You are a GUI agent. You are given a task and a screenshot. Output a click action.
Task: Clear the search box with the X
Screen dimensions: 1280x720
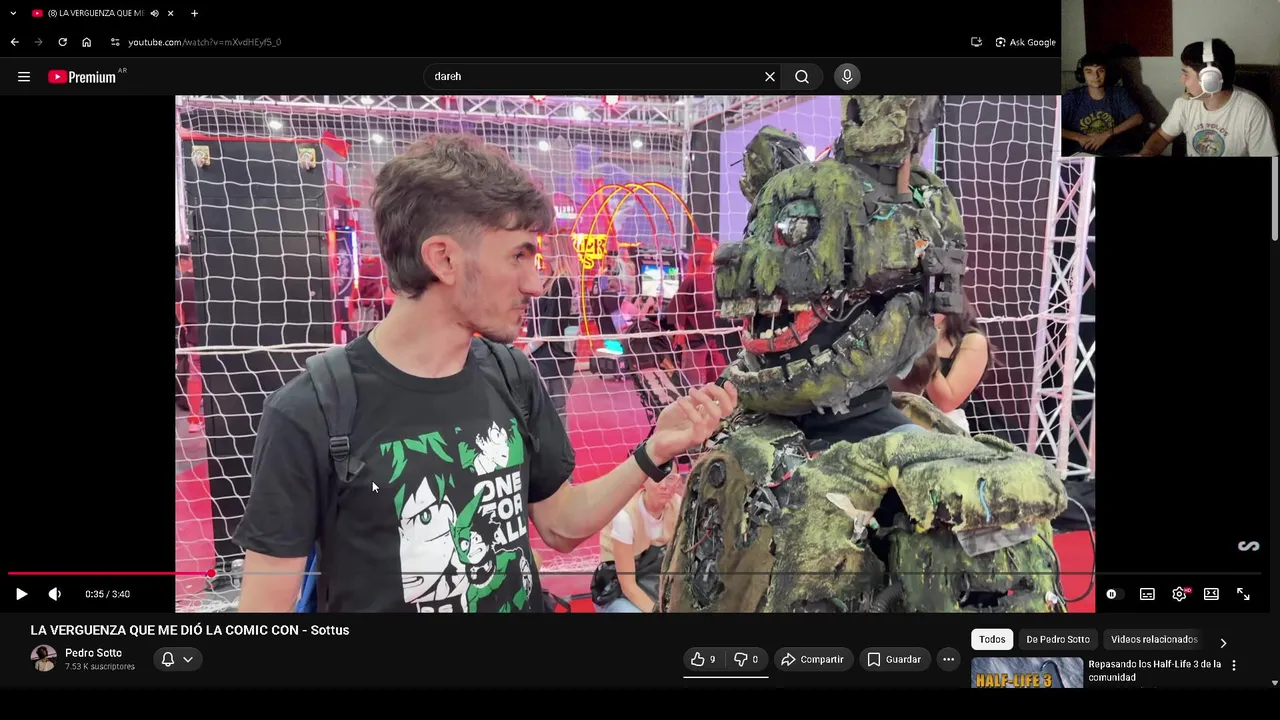[770, 76]
